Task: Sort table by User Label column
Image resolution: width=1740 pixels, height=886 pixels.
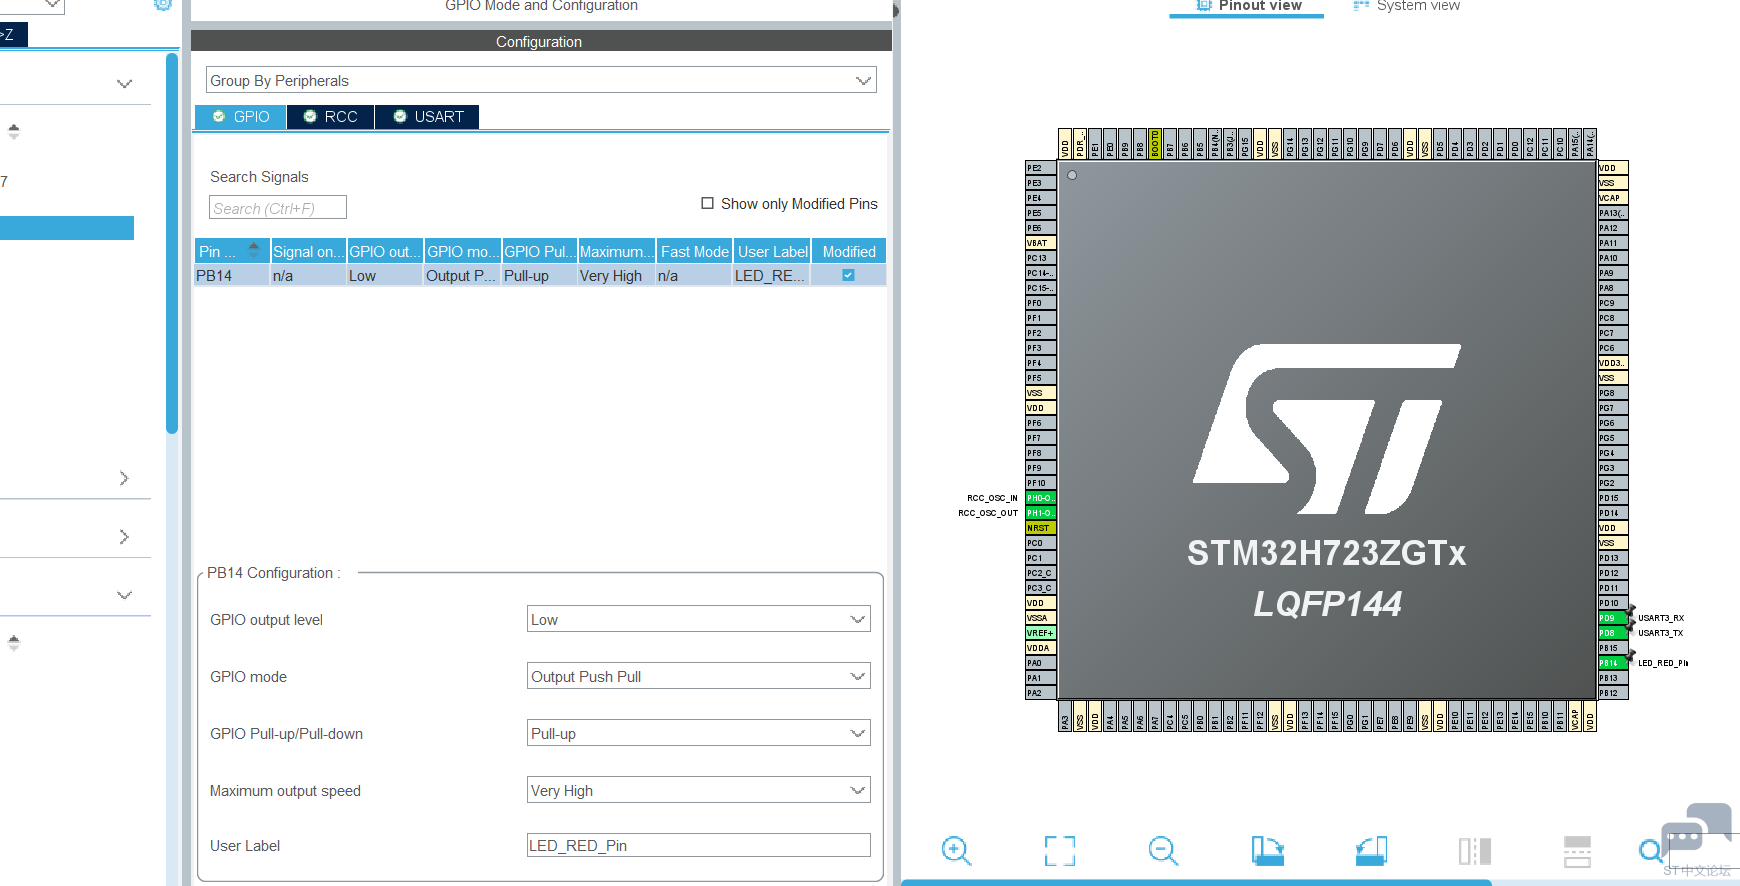Action: pos(772,251)
